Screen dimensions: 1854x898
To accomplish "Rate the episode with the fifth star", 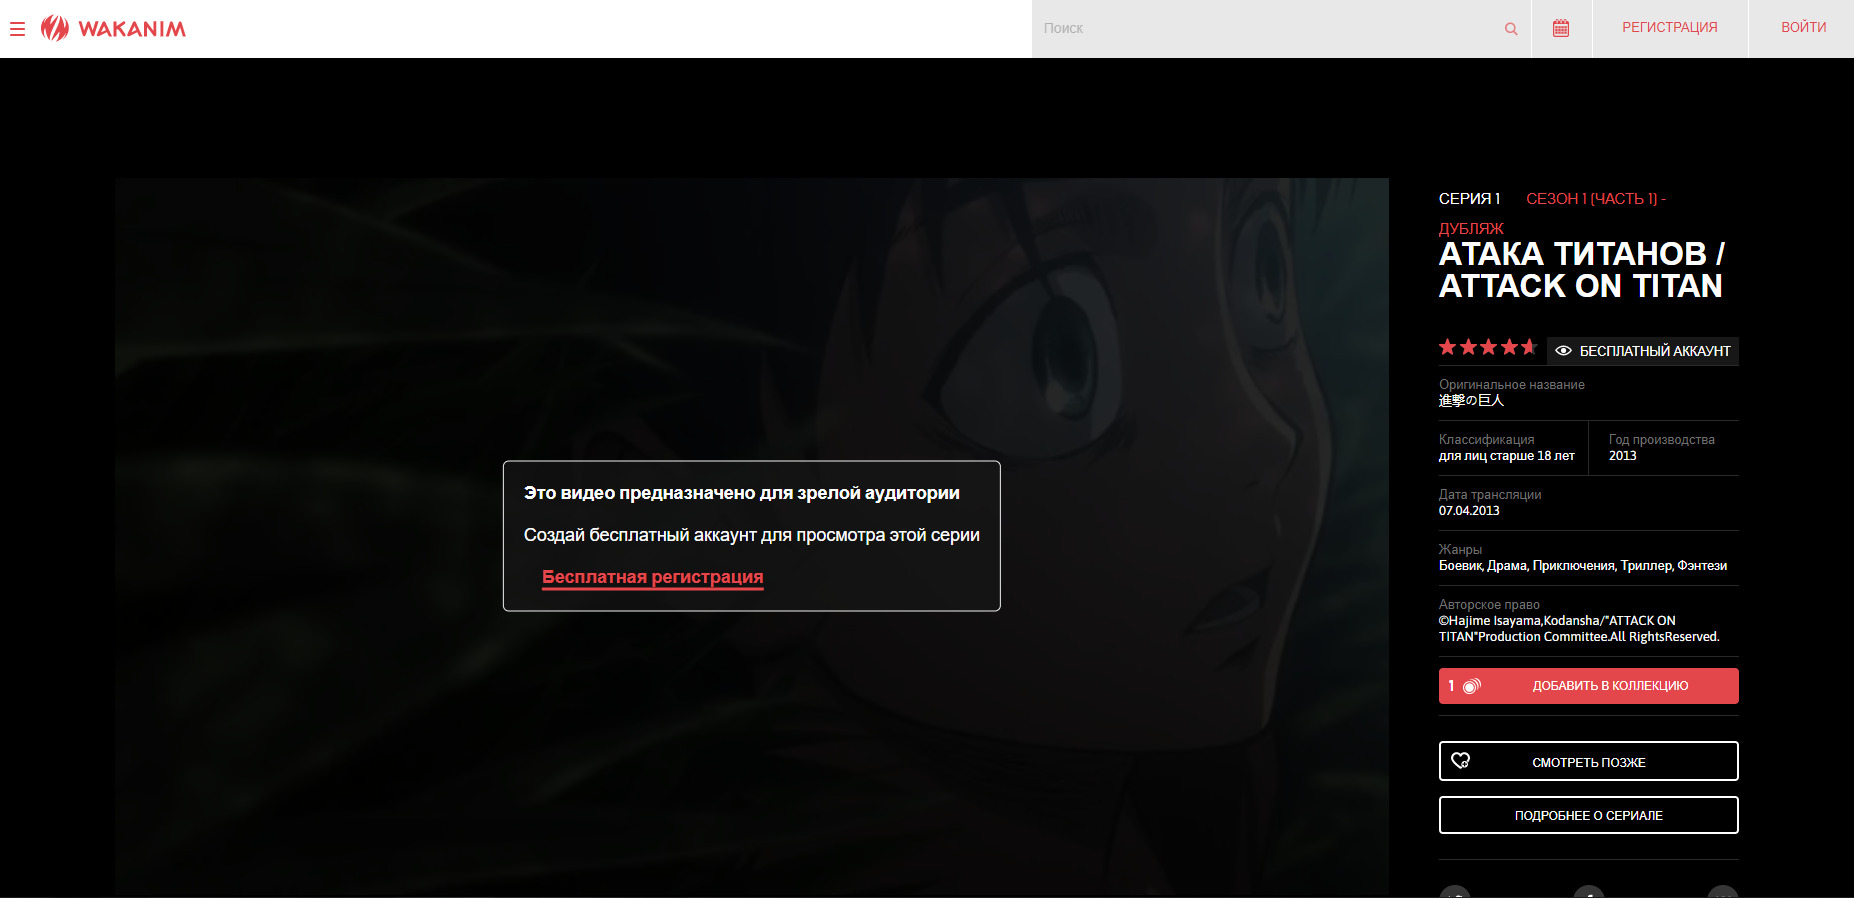I will point(1529,347).
